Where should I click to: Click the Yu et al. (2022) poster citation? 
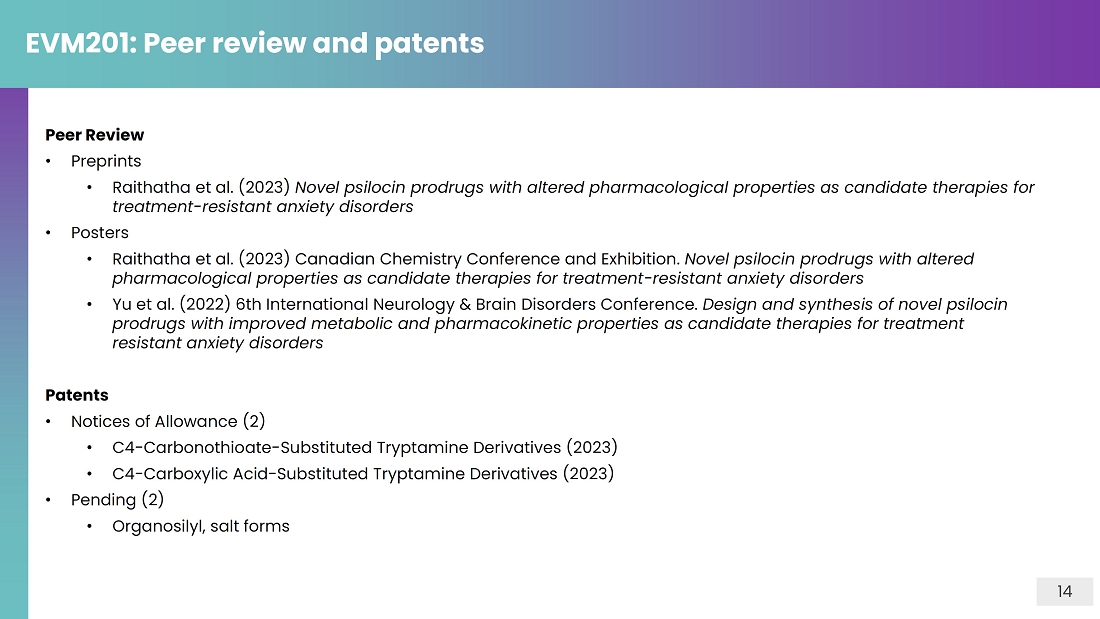click(x=560, y=324)
